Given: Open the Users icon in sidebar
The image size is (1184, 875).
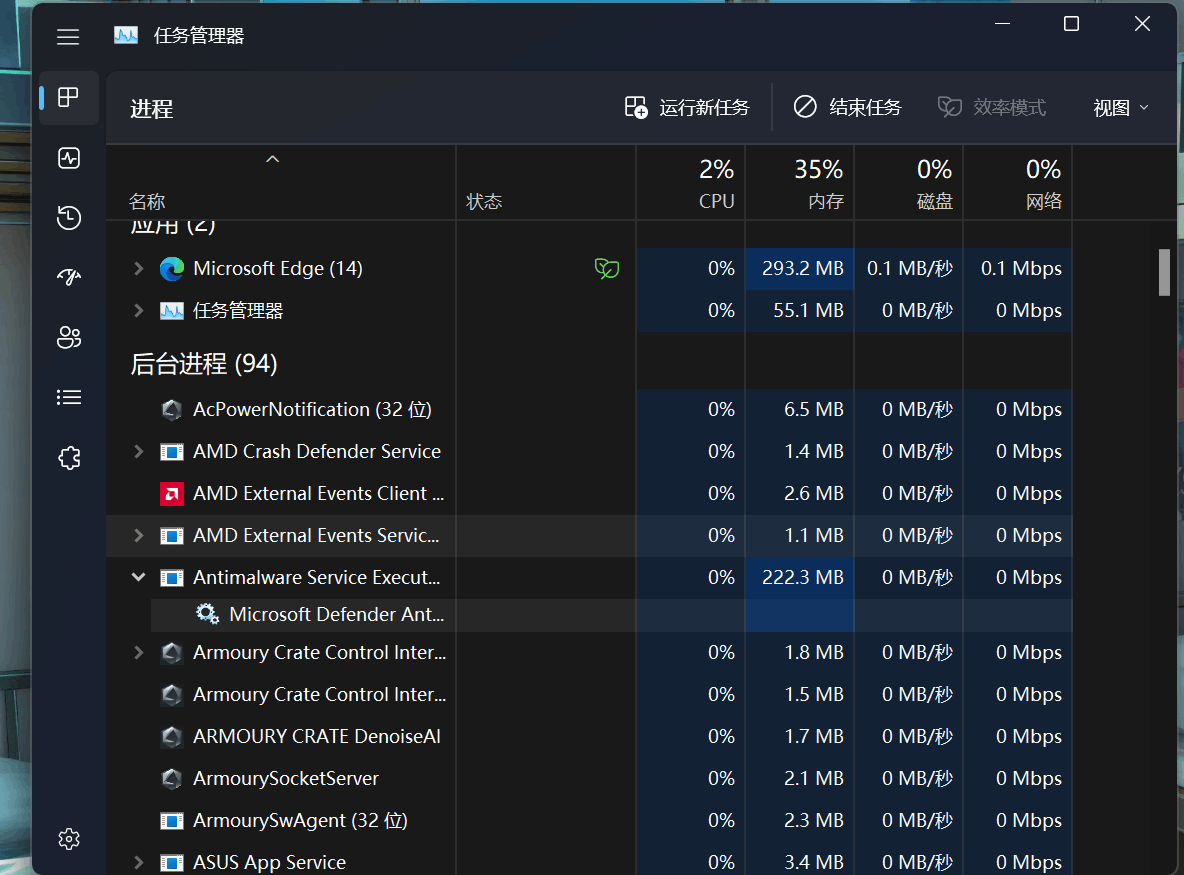Looking at the screenshot, I should click(x=69, y=337).
